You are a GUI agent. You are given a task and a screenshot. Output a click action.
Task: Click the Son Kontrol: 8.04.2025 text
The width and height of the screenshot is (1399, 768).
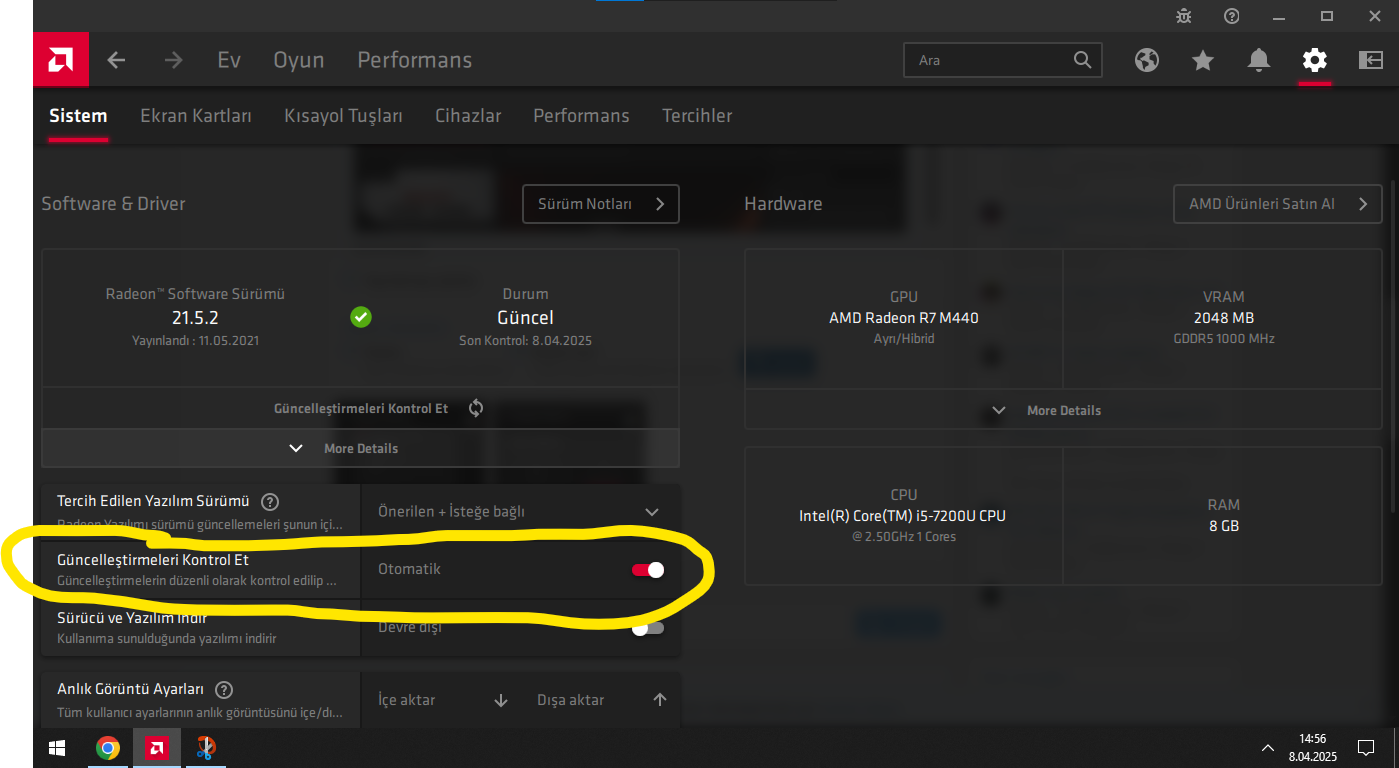525,341
